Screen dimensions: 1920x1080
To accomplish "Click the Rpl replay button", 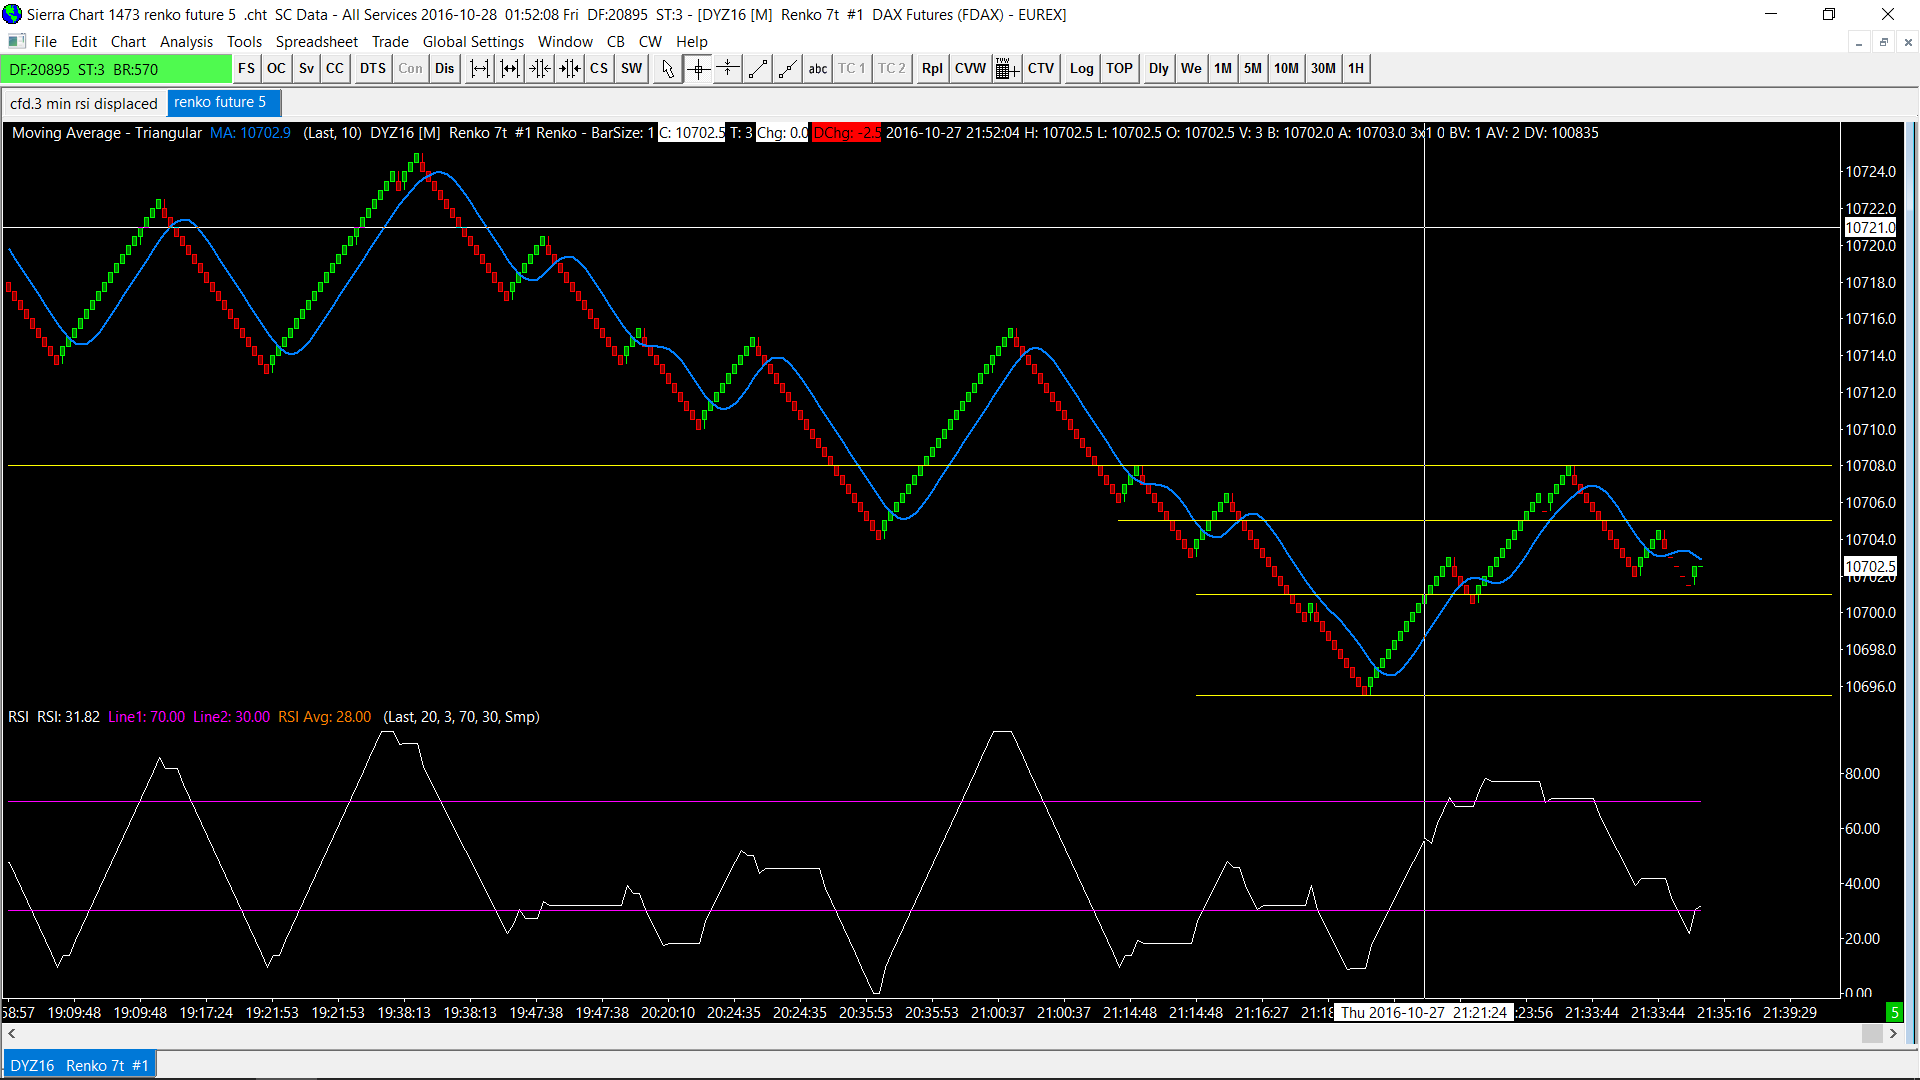I will click(932, 69).
